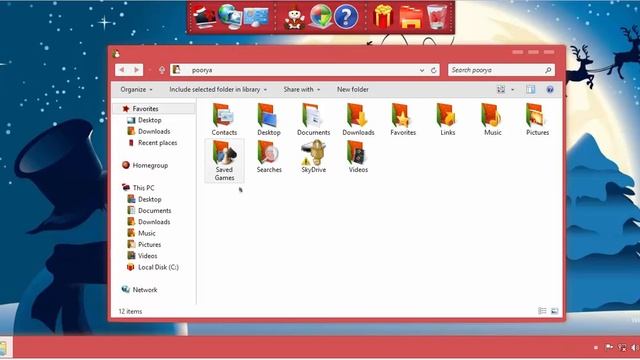
Task: Open the Windows shield icon in the dock
Action: pos(321,17)
